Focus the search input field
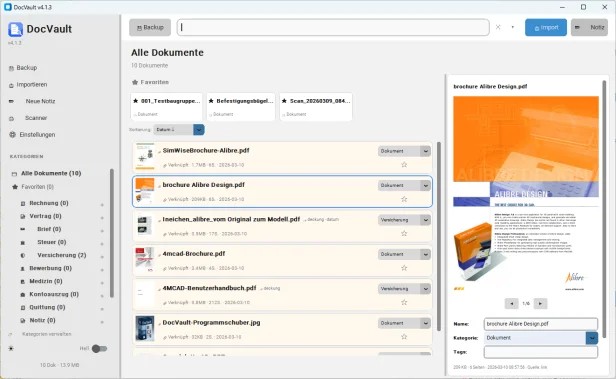Image resolution: width=616 pixels, height=379 pixels. point(333,27)
